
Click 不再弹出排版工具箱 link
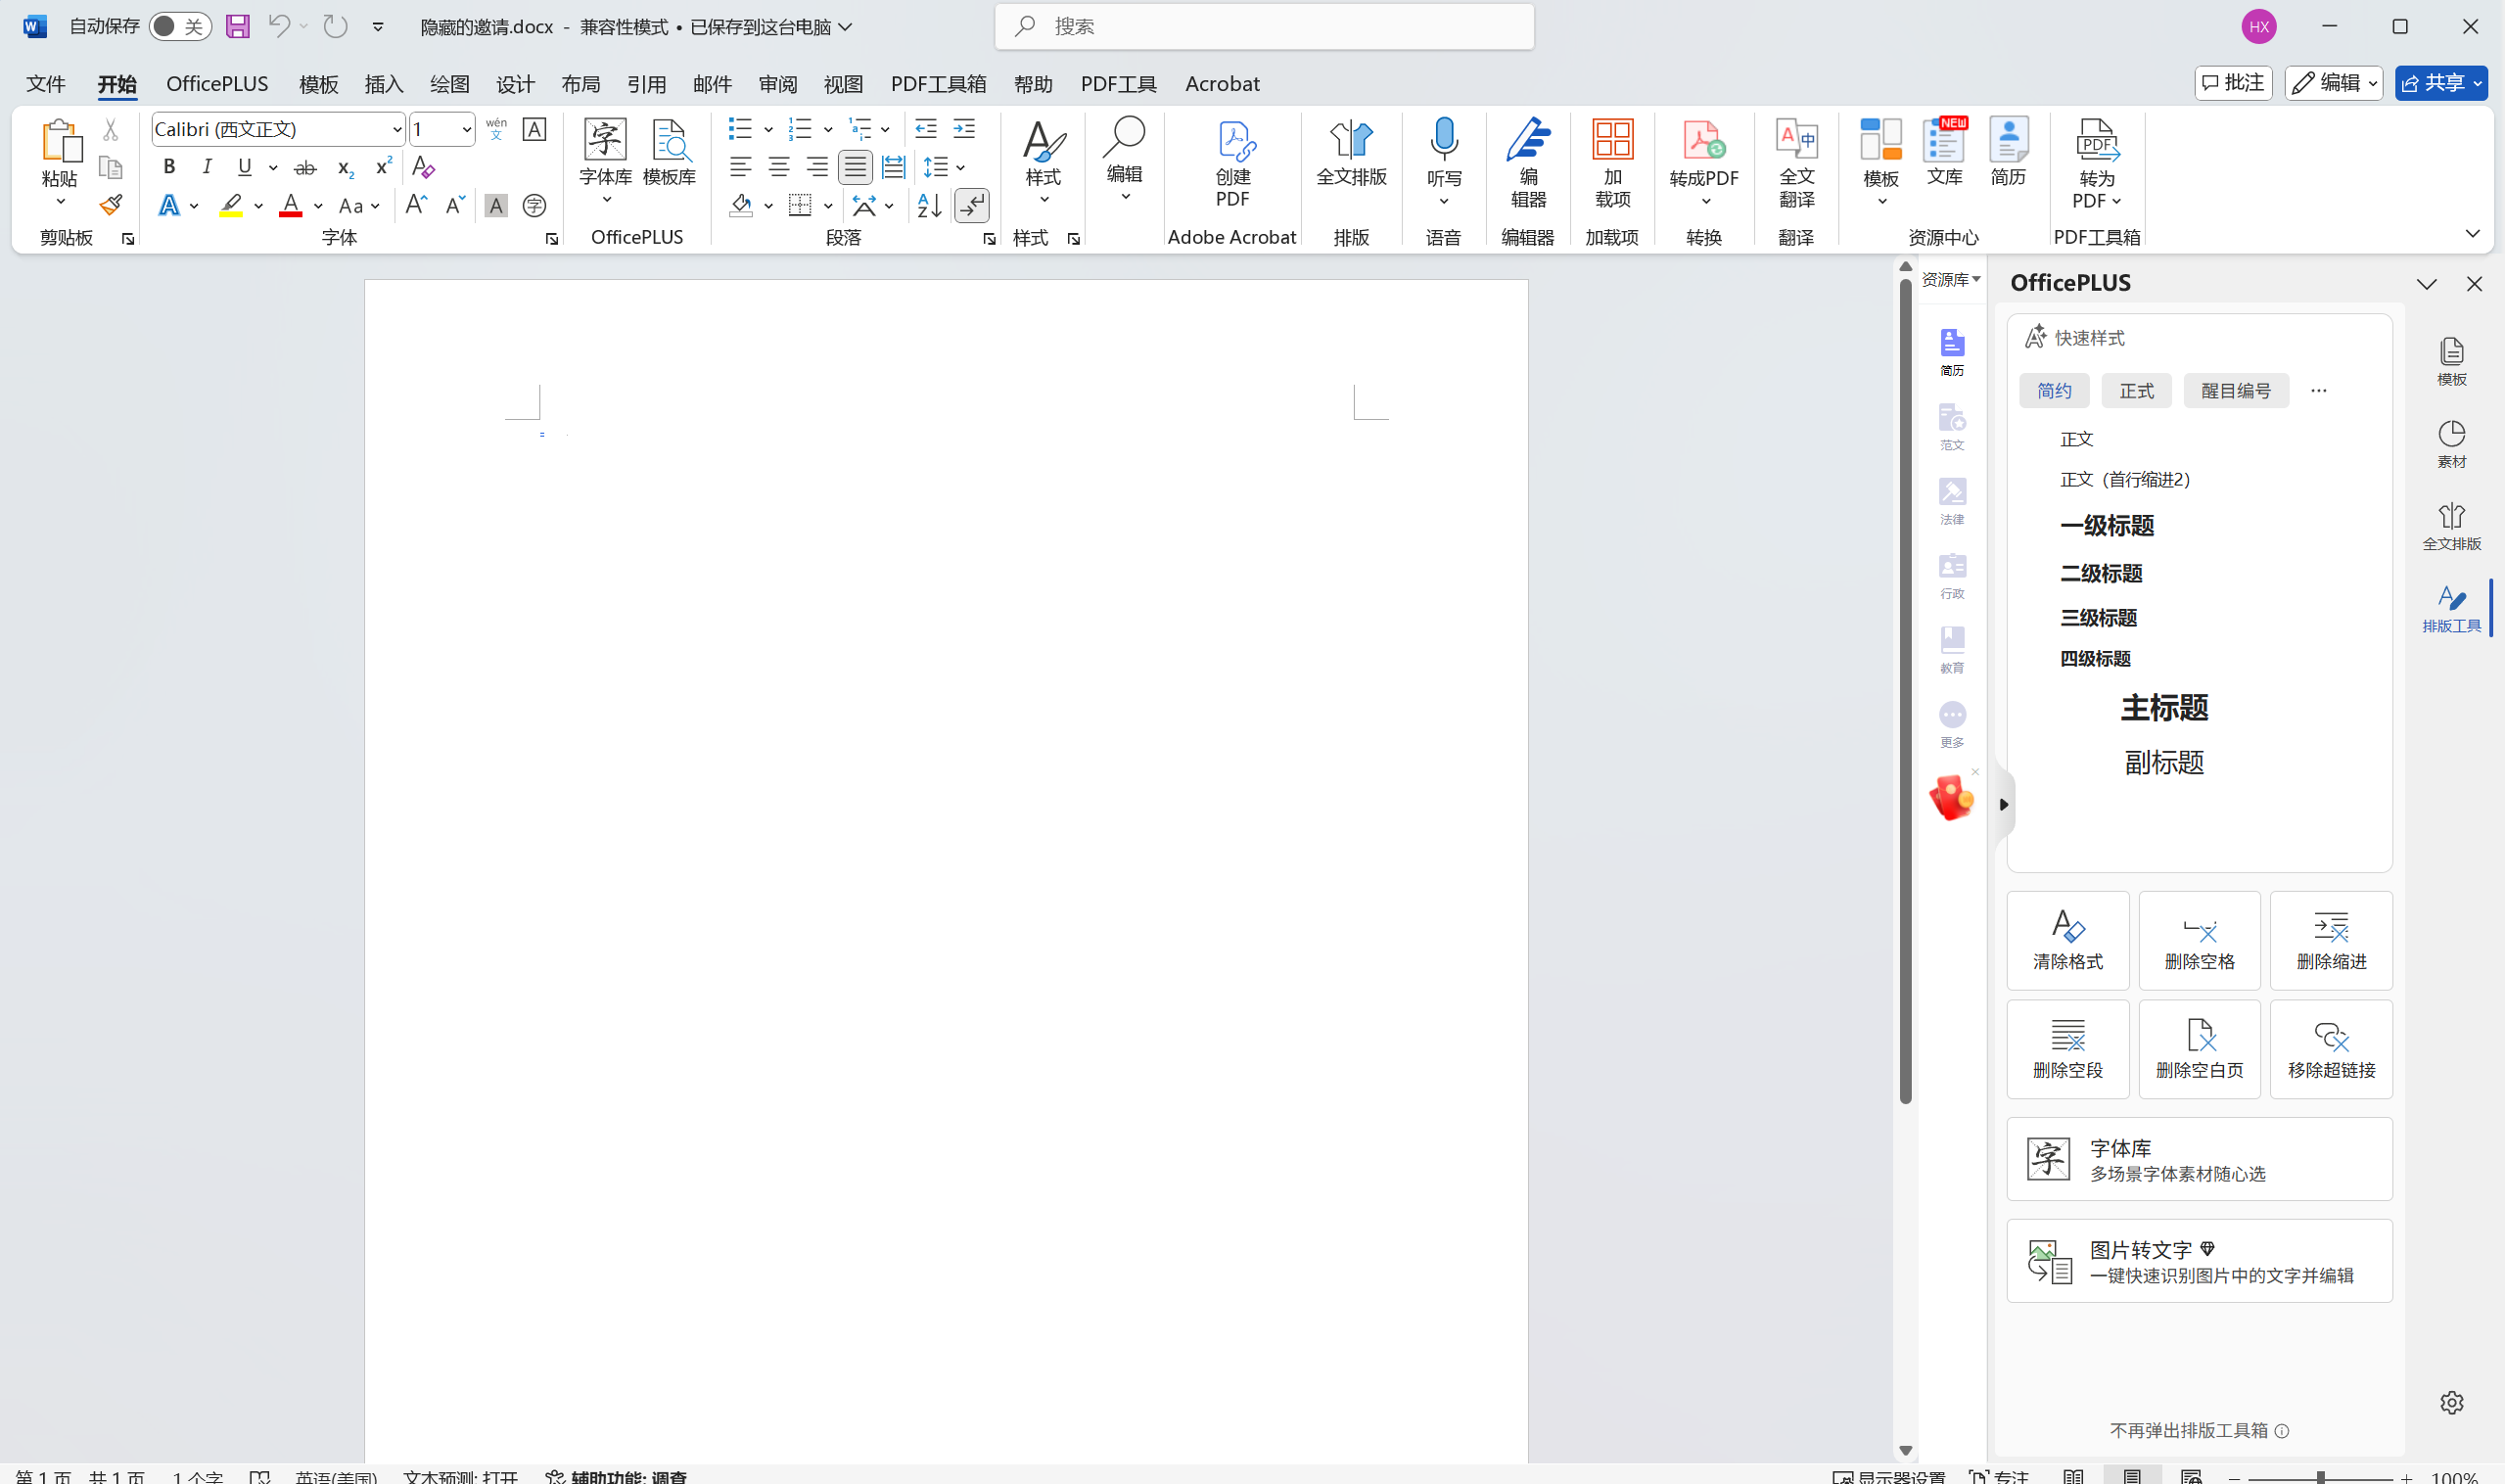coord(2189,1430)
